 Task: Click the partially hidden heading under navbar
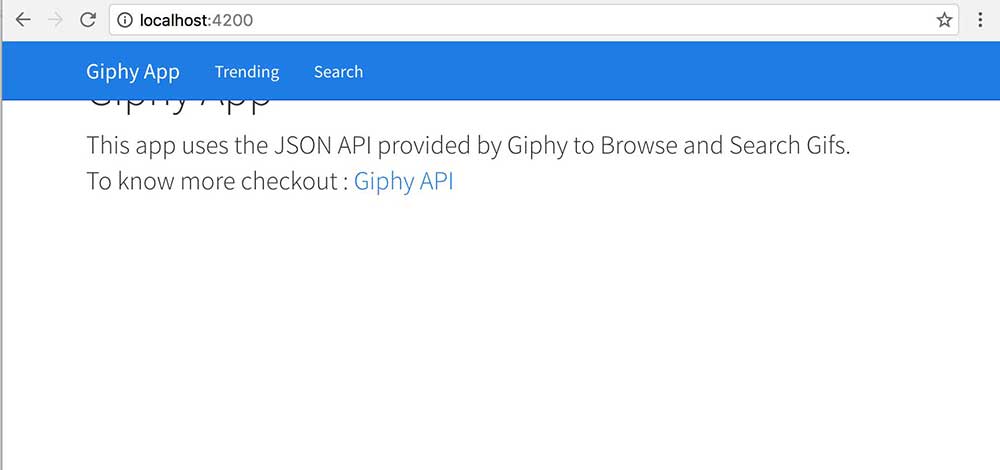180,104
